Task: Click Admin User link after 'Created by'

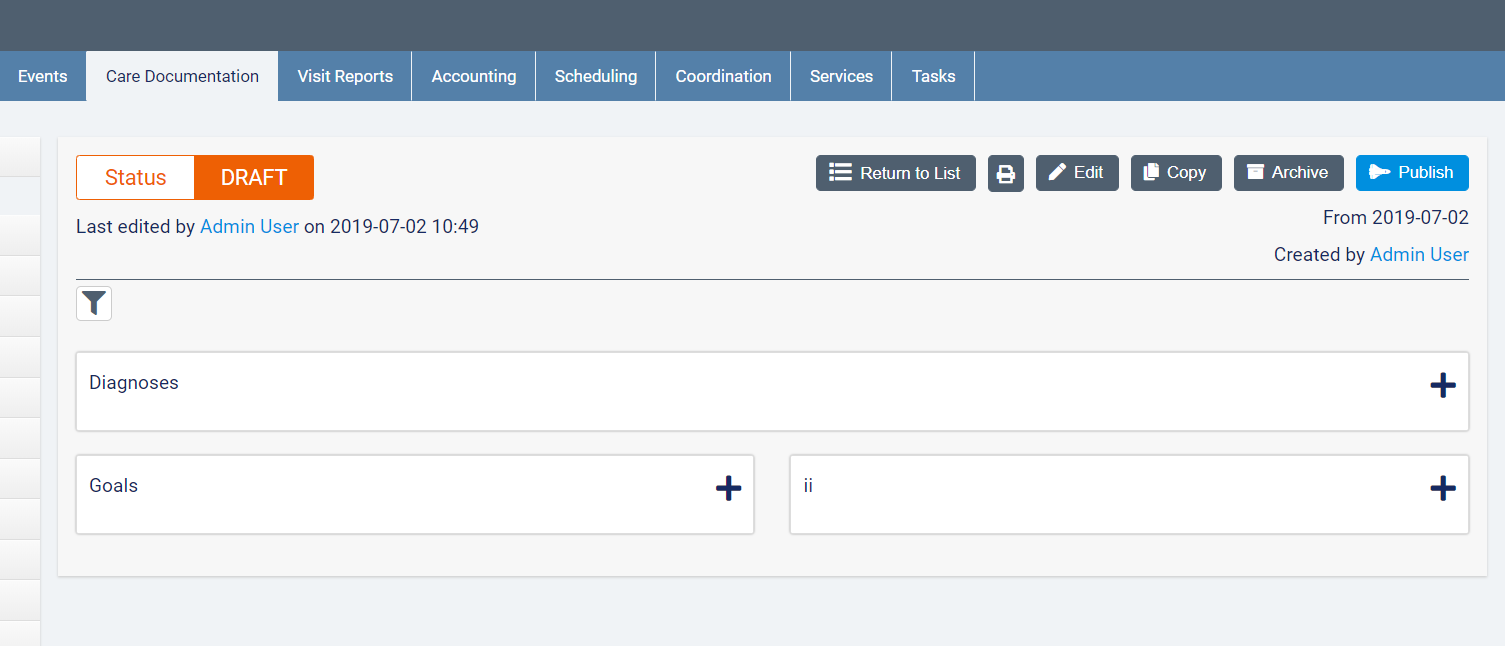Action: (x=1418, y=255)
